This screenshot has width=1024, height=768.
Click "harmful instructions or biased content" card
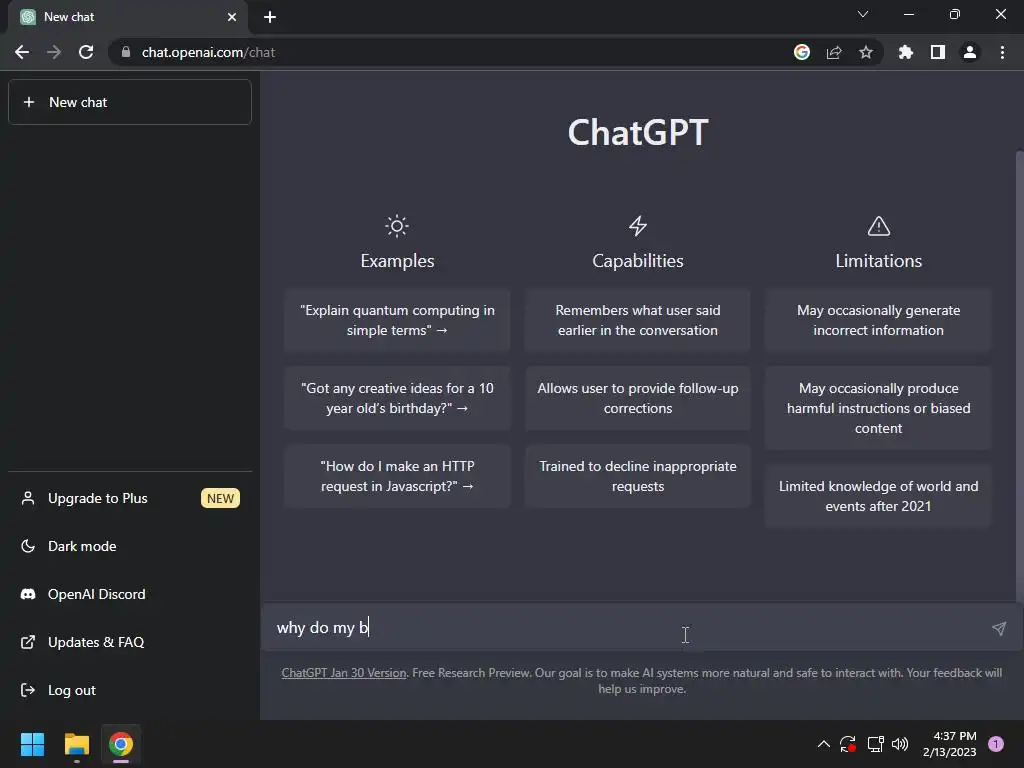pos(878,408)
